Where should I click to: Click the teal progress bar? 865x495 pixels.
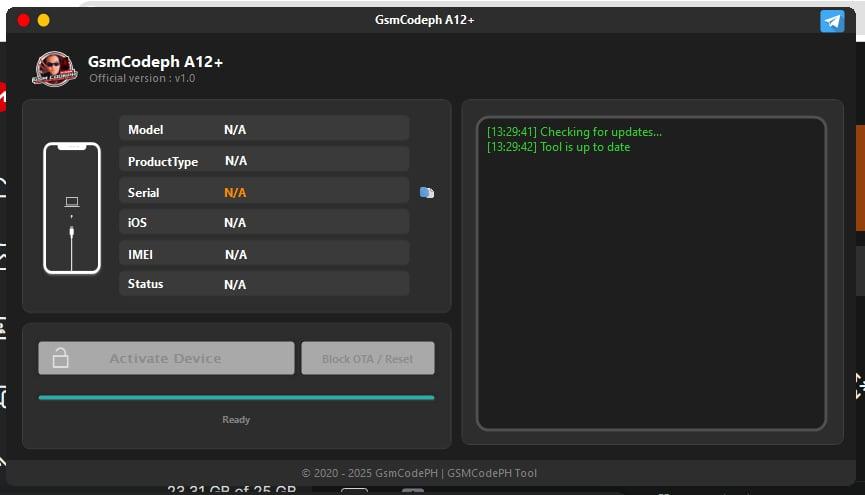236,397
